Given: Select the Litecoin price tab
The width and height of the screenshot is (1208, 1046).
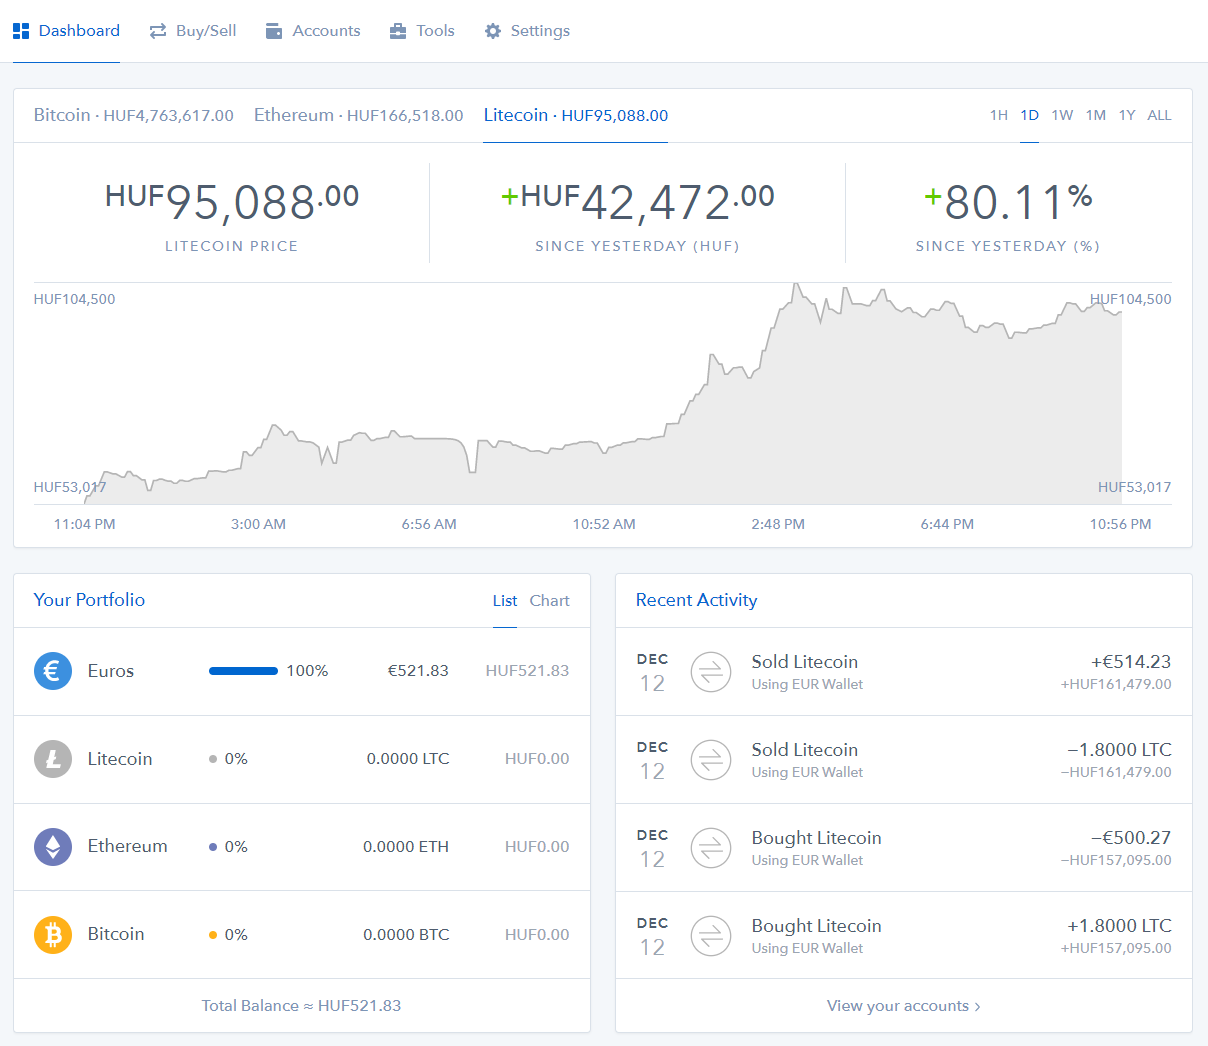Looking at the screenshot, I should tap(576, 115).
